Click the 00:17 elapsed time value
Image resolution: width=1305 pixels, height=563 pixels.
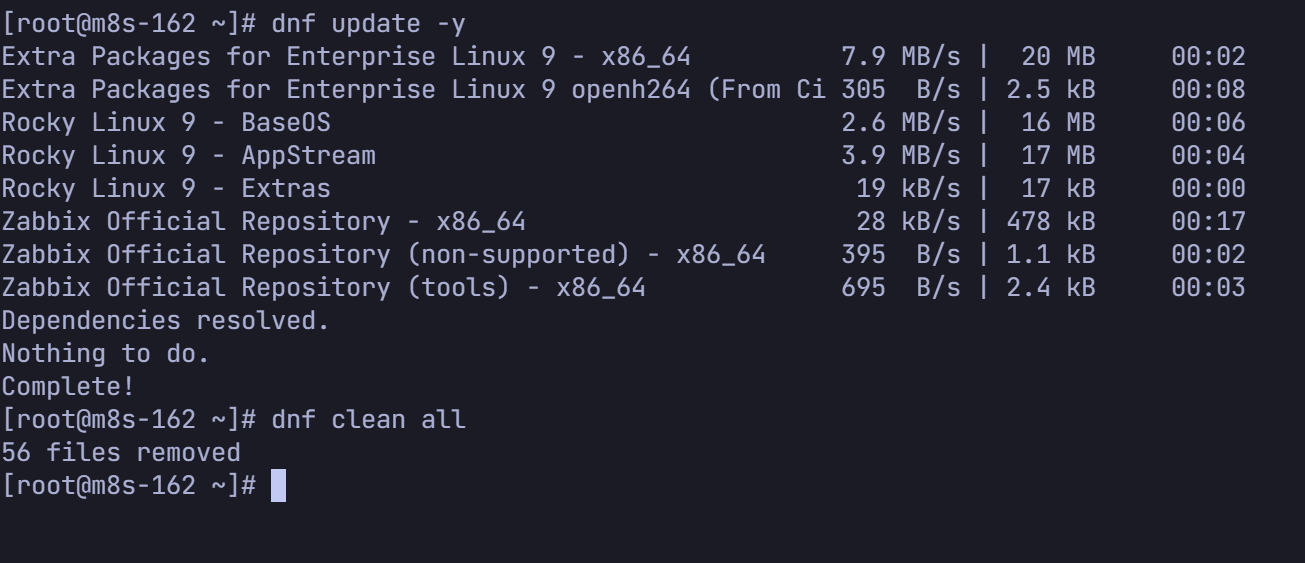pos(1208,222)
